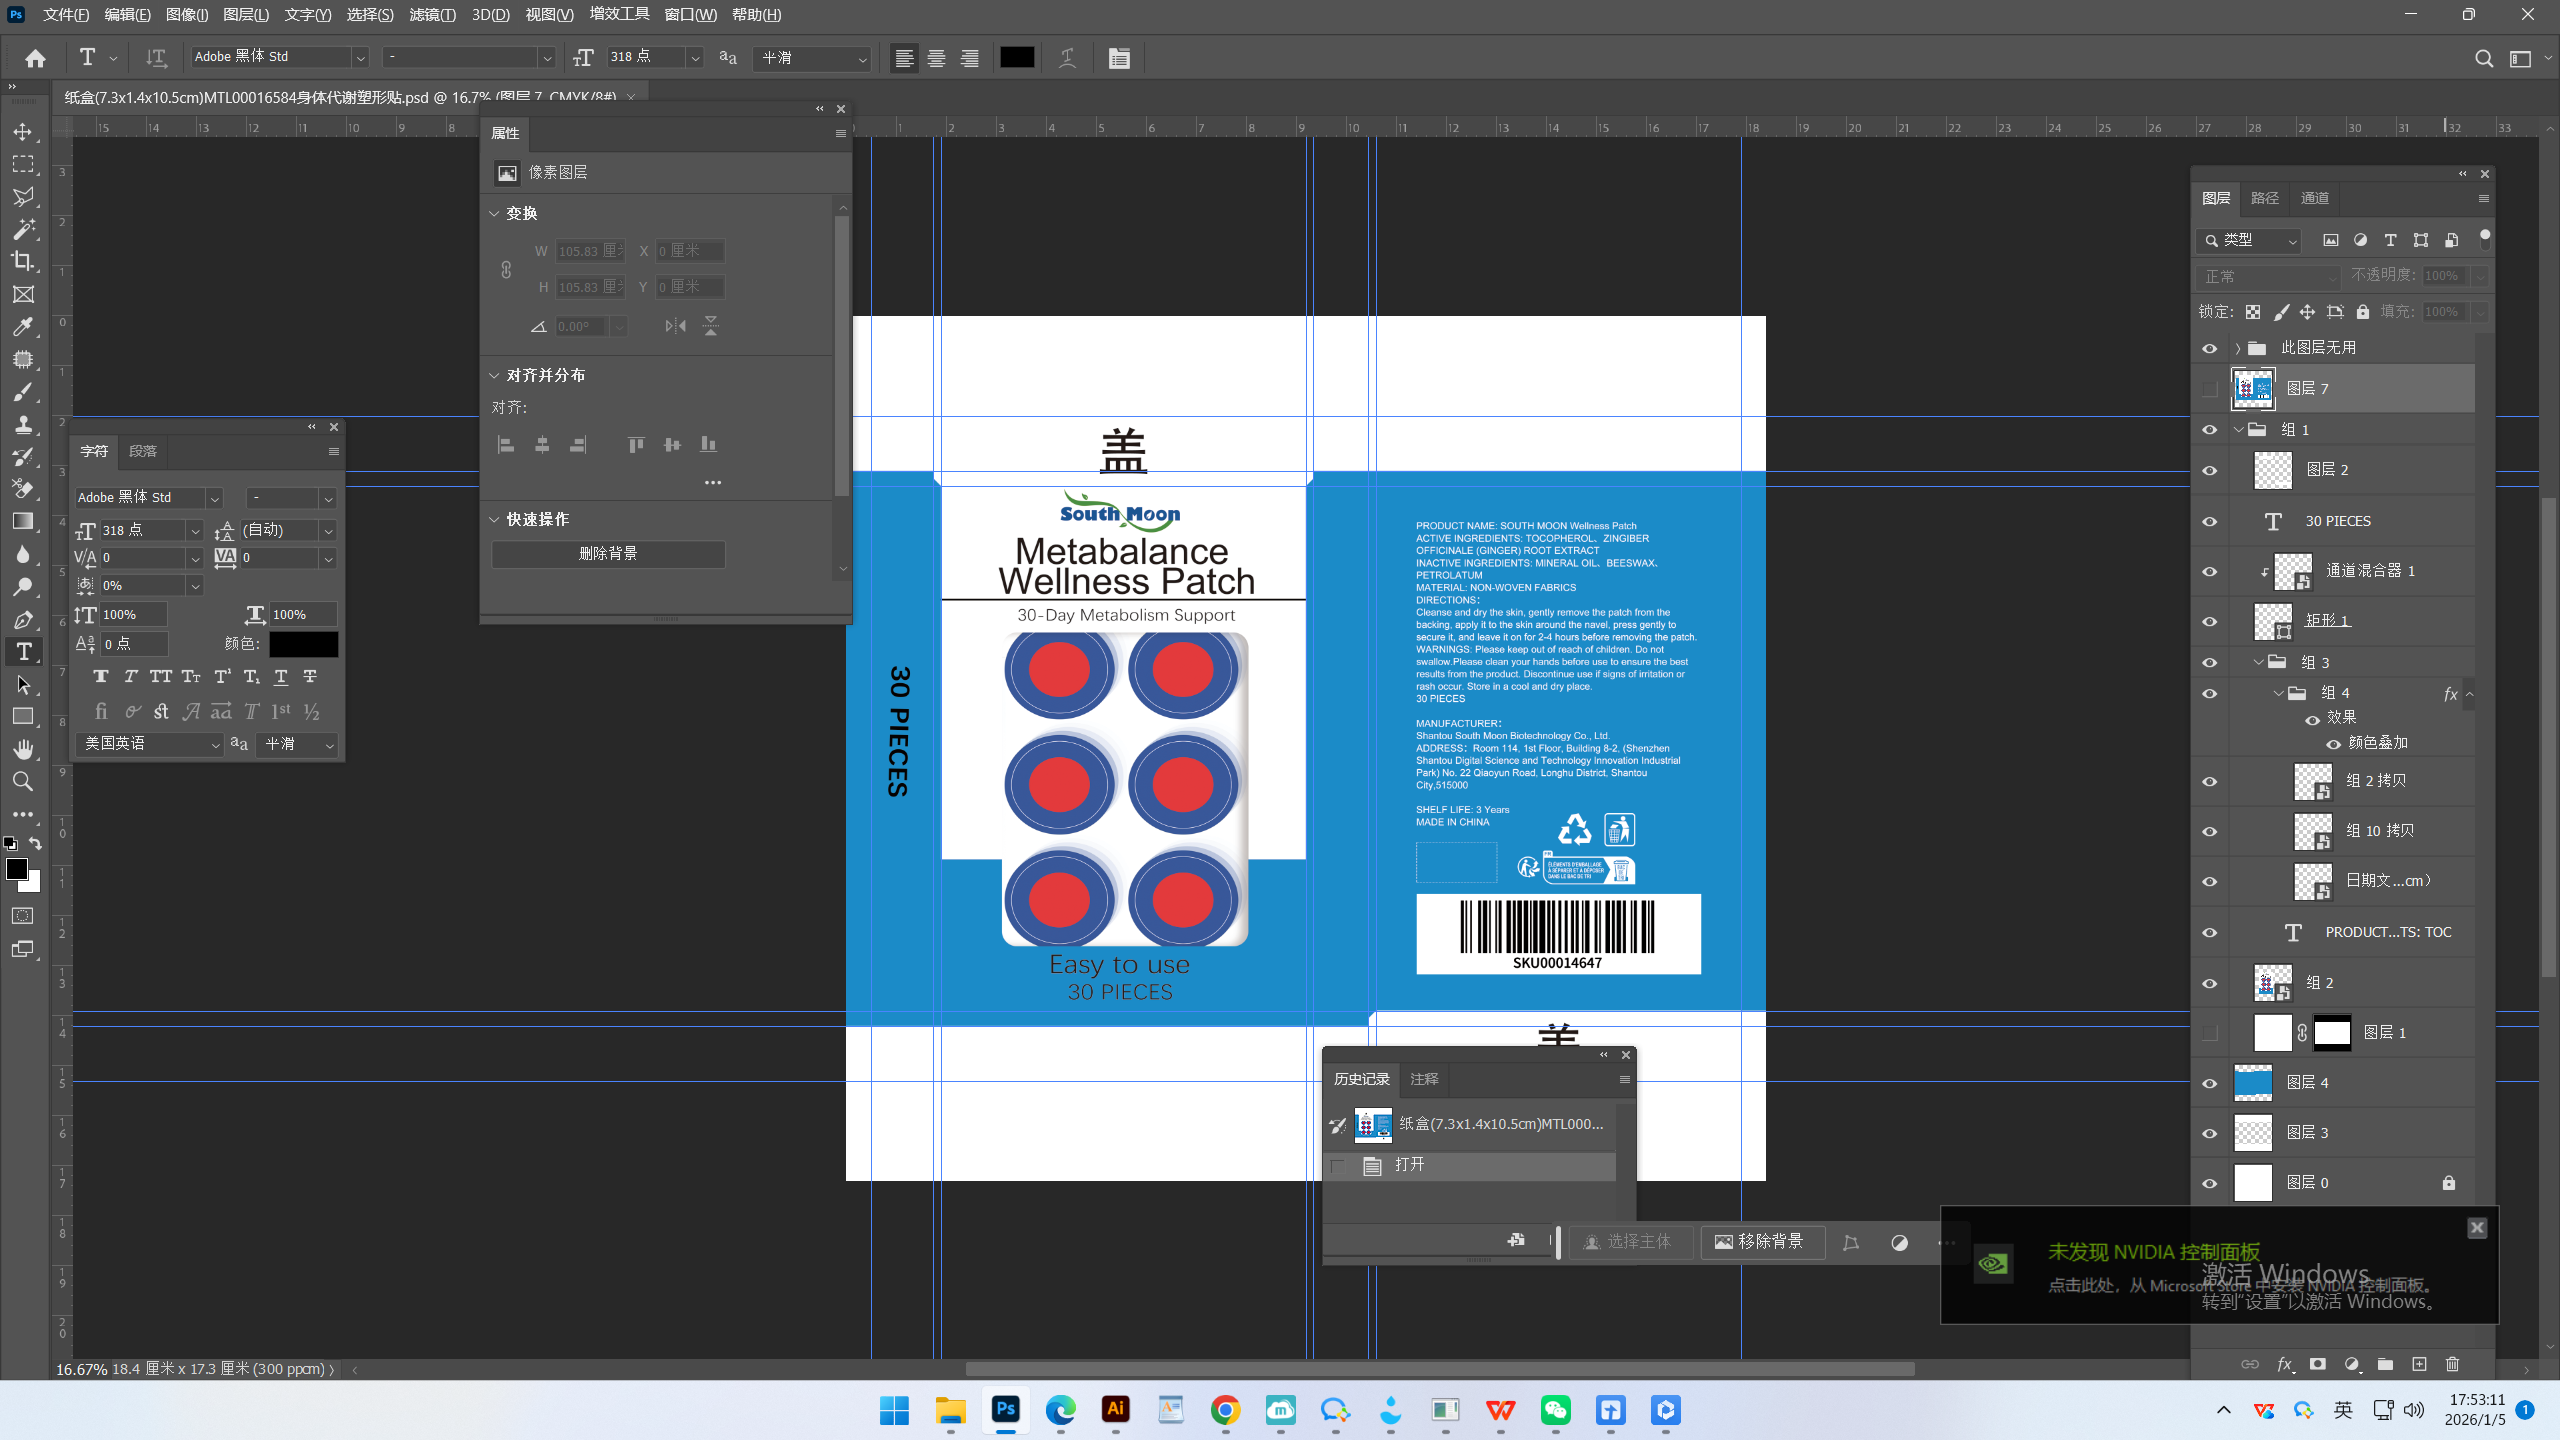Click right align text in options bar

969,58
